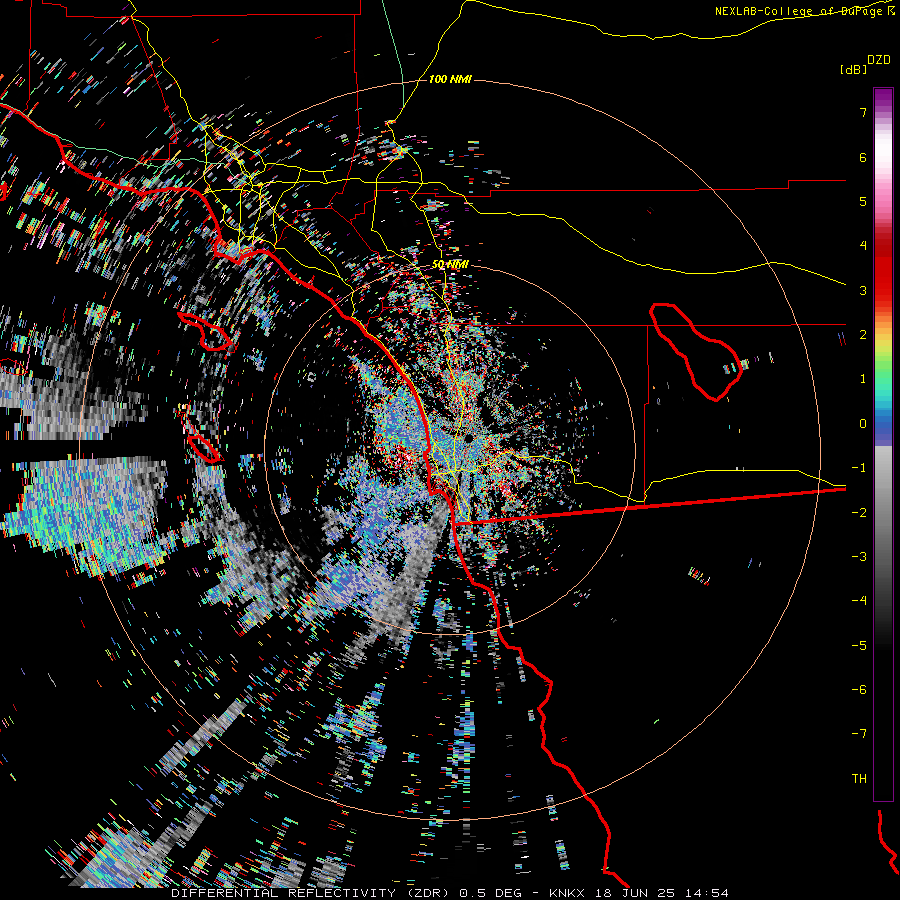This screenshot has height=900, width=900.
Task: Click the -7 value on the dB scale
Action: tap(859, 734)
